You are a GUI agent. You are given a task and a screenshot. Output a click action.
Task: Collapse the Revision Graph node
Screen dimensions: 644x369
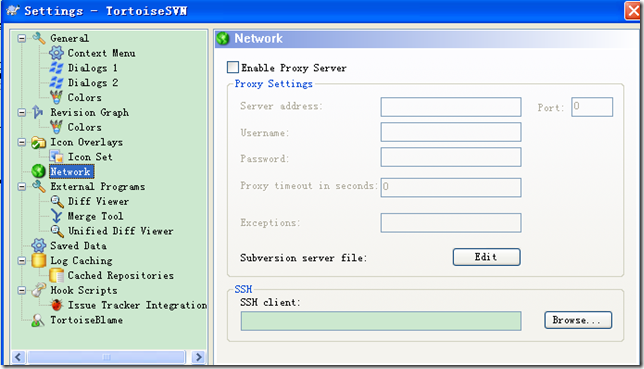coord(22,112)
